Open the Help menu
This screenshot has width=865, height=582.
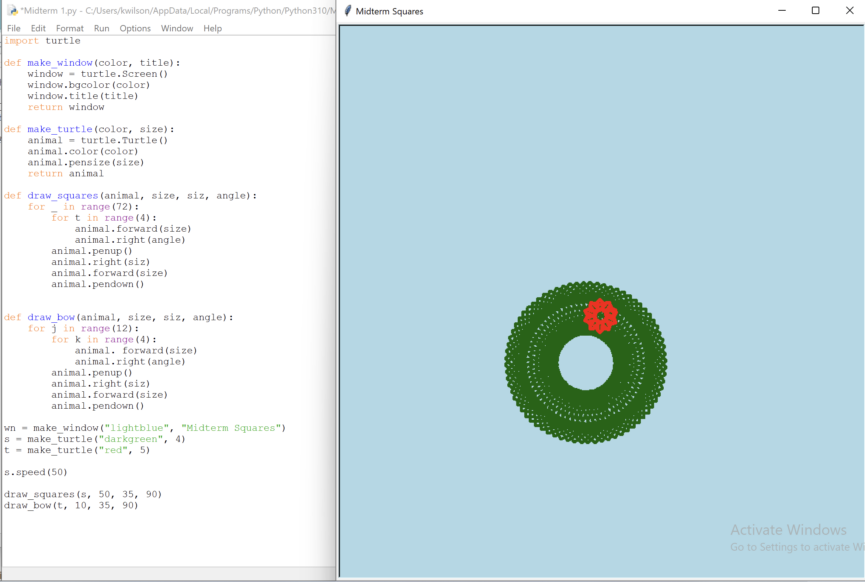[212, 28]
